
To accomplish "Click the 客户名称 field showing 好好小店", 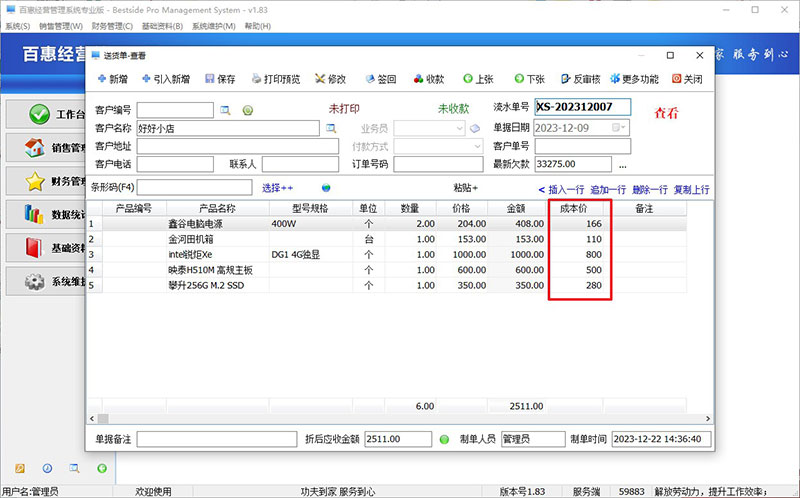I will pyautogui.click(x=228, y=128).
